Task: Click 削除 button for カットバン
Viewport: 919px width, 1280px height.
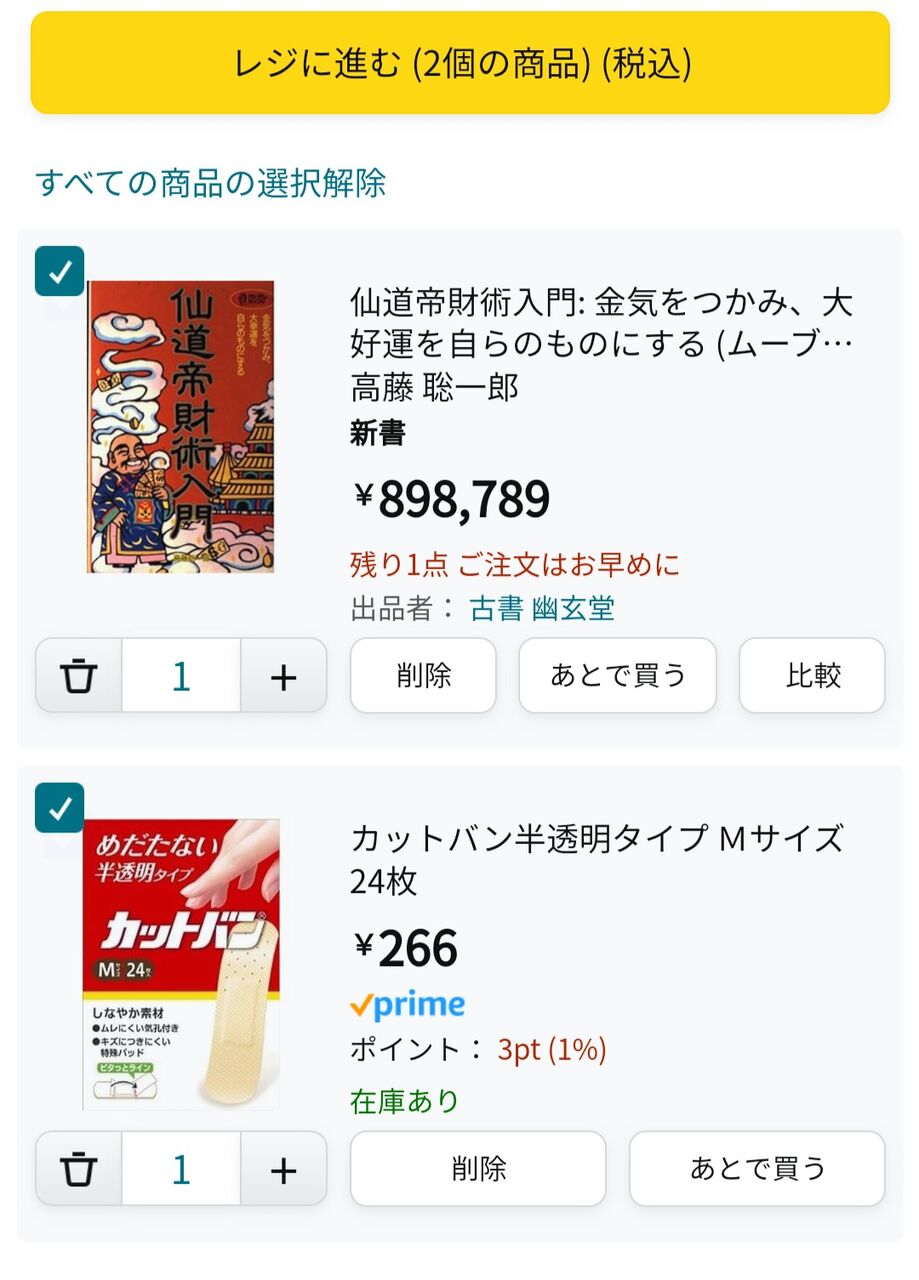Action: tap(478, 1169)
